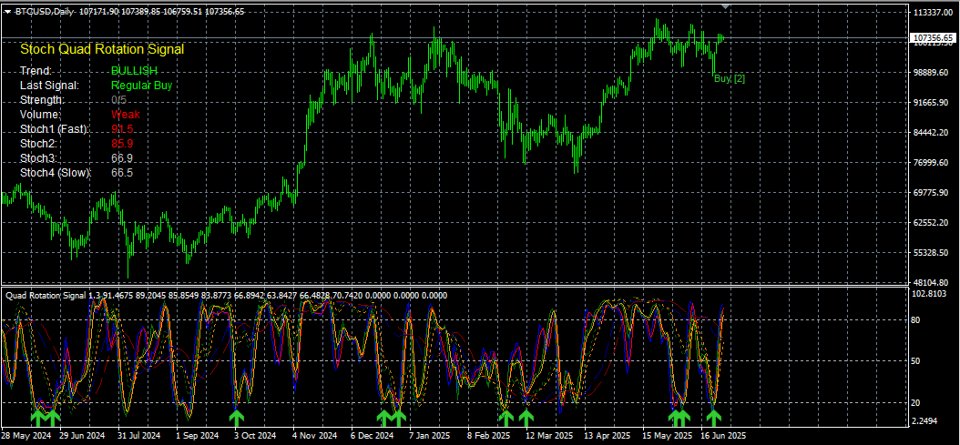The width and height of the screenshot is (960, 445).
Task: Click the current price tag 107356.65
Action: point(932,38)
